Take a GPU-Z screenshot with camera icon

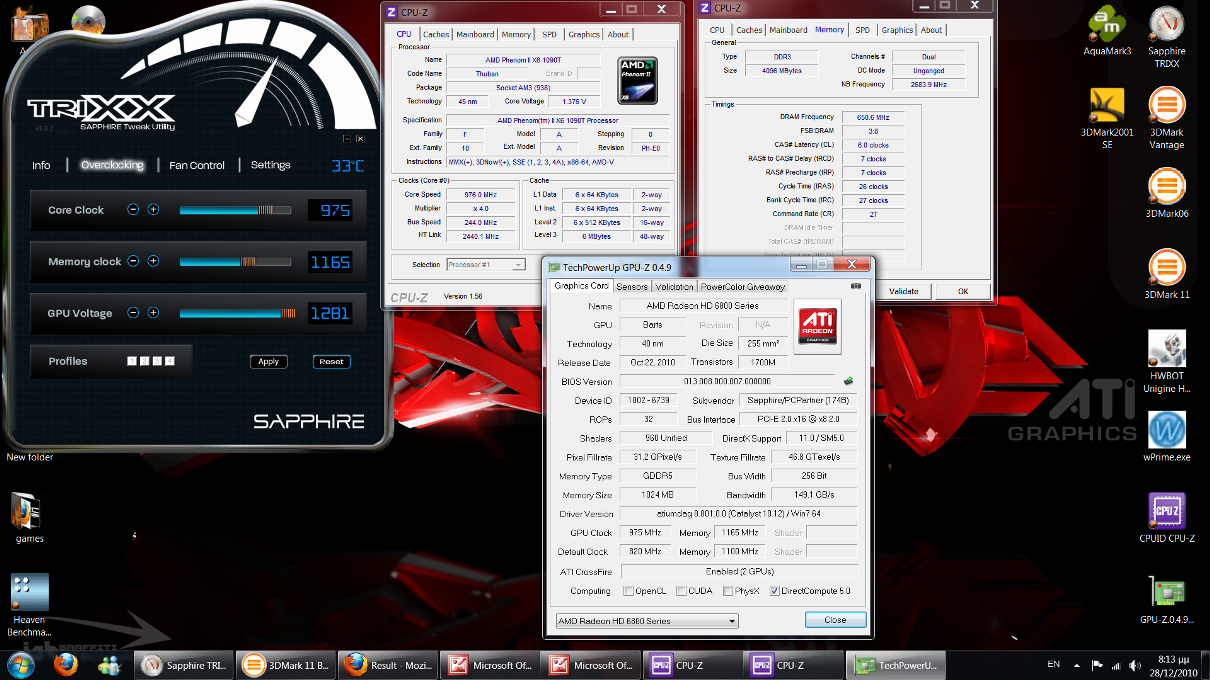pyautogui.click(x=855, y=286)
